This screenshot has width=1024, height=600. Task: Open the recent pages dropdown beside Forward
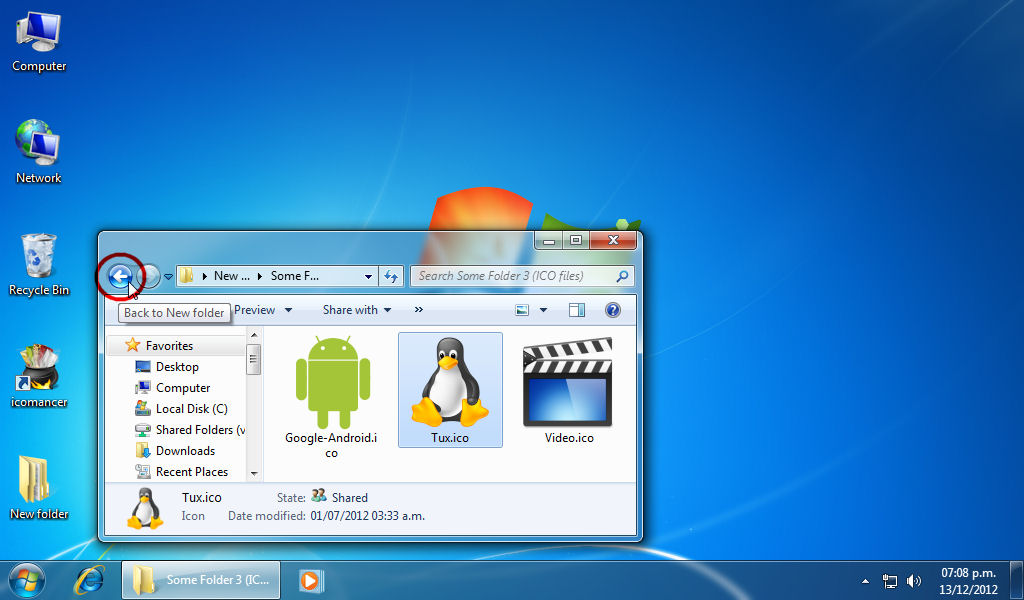click(x=168, y=277)
